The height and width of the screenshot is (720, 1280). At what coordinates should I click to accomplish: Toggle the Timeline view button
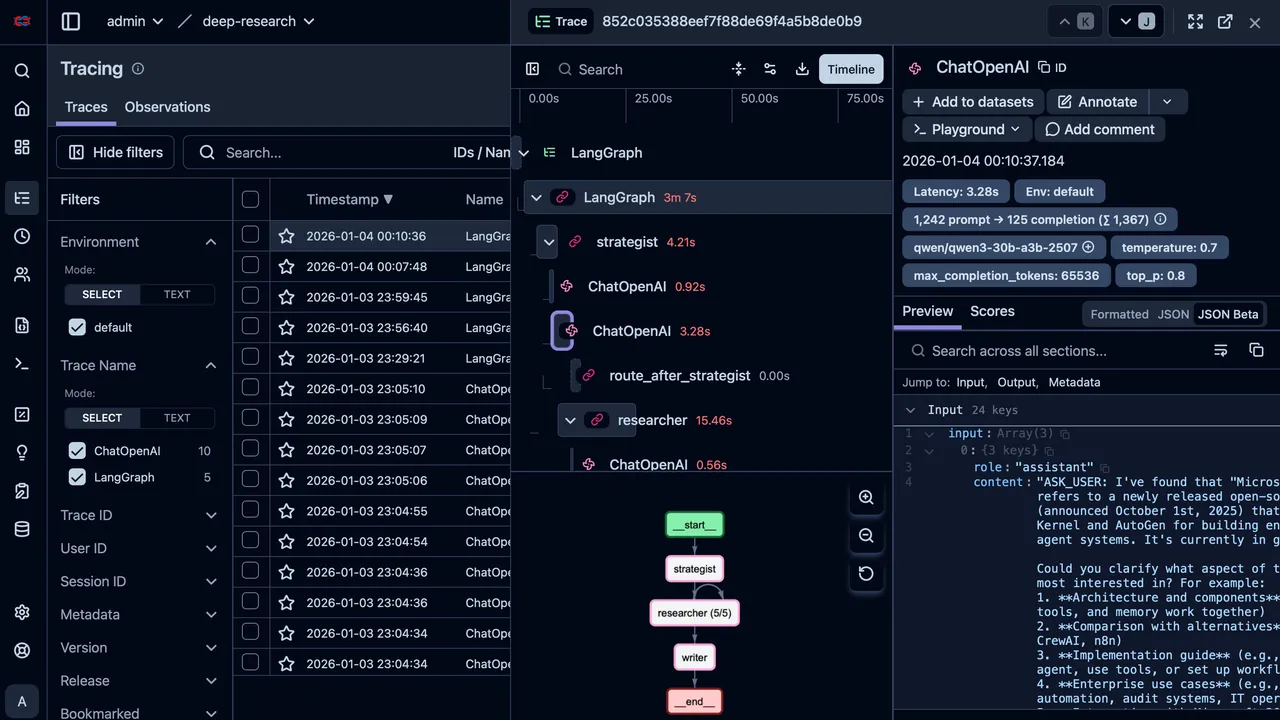(851, 69)
